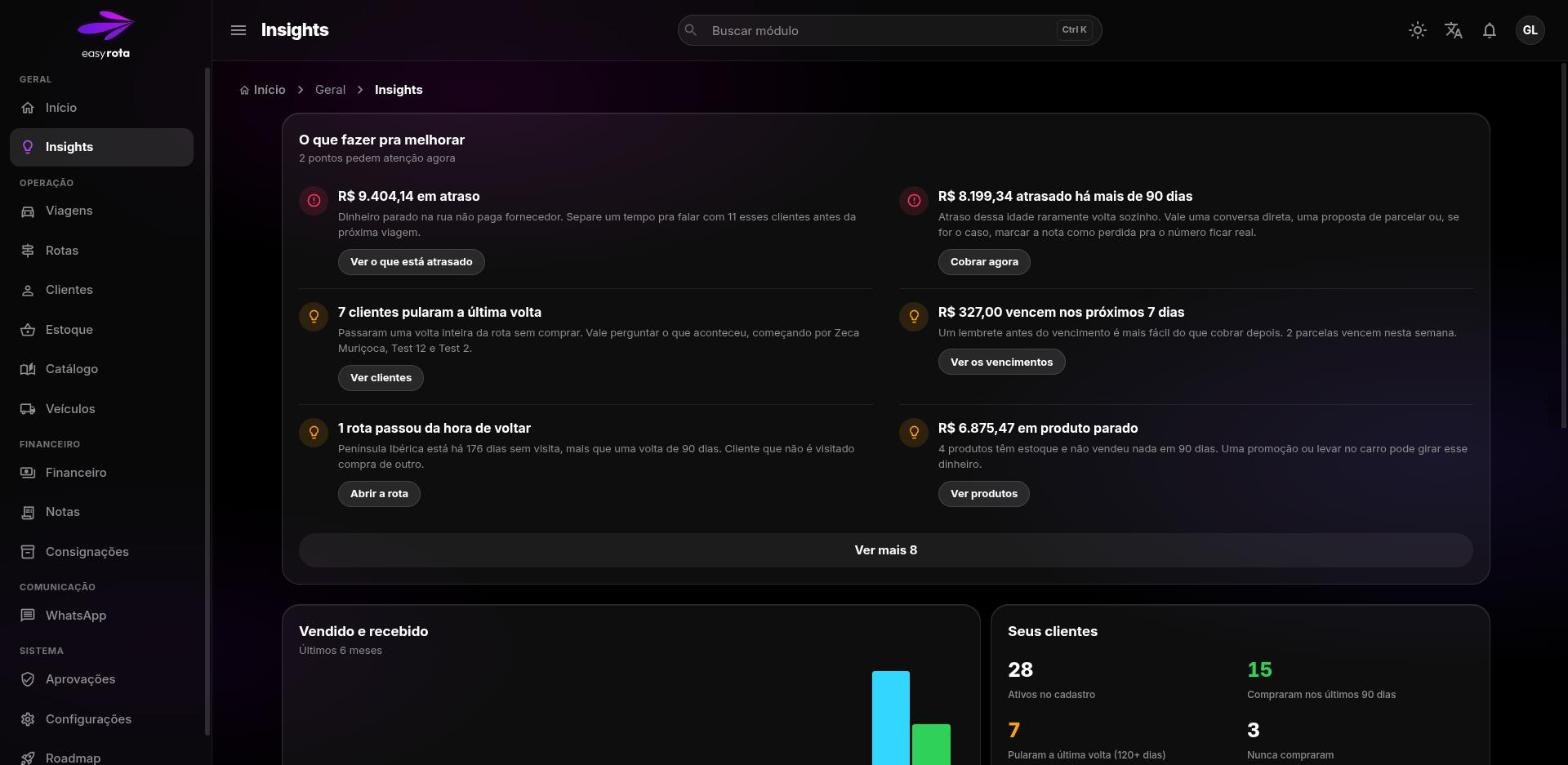Click the alert icon beside R$ 9.404,14 em atraso
The width and height of the screenshot is (1568, 765).
[x=313, y=201]
